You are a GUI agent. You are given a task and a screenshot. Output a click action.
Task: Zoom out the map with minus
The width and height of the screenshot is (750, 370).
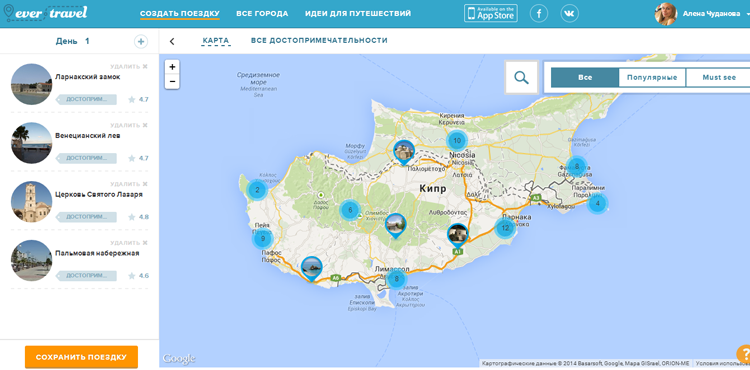pos(172,82)
